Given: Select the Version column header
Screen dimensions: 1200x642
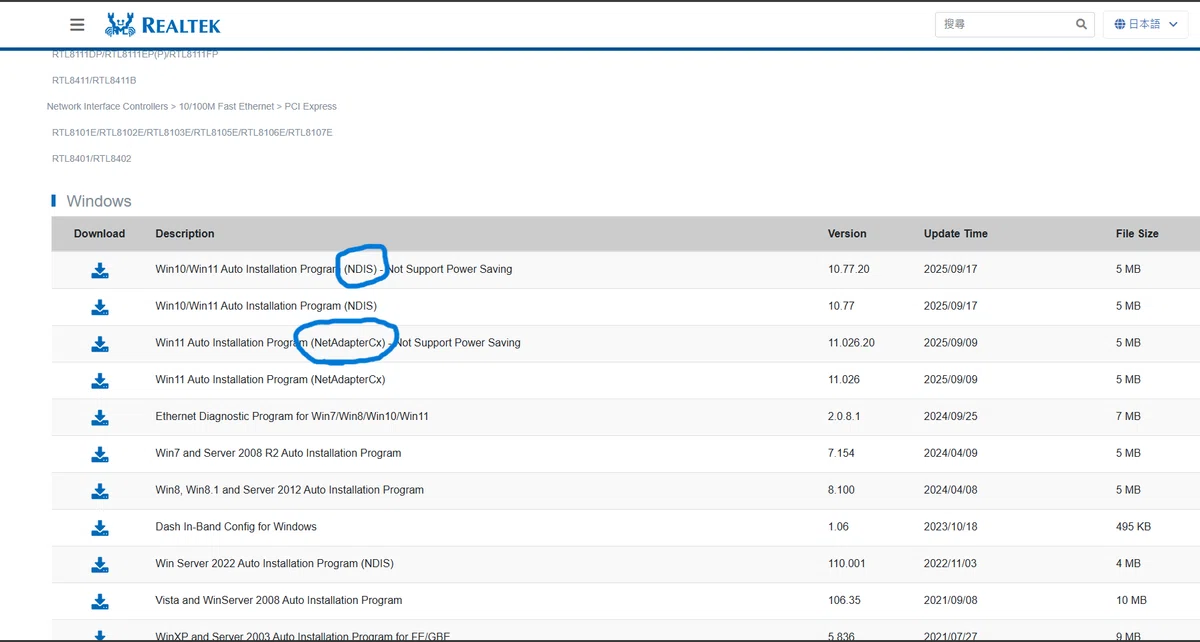Looking at the screenshot, I should [847, 234].
